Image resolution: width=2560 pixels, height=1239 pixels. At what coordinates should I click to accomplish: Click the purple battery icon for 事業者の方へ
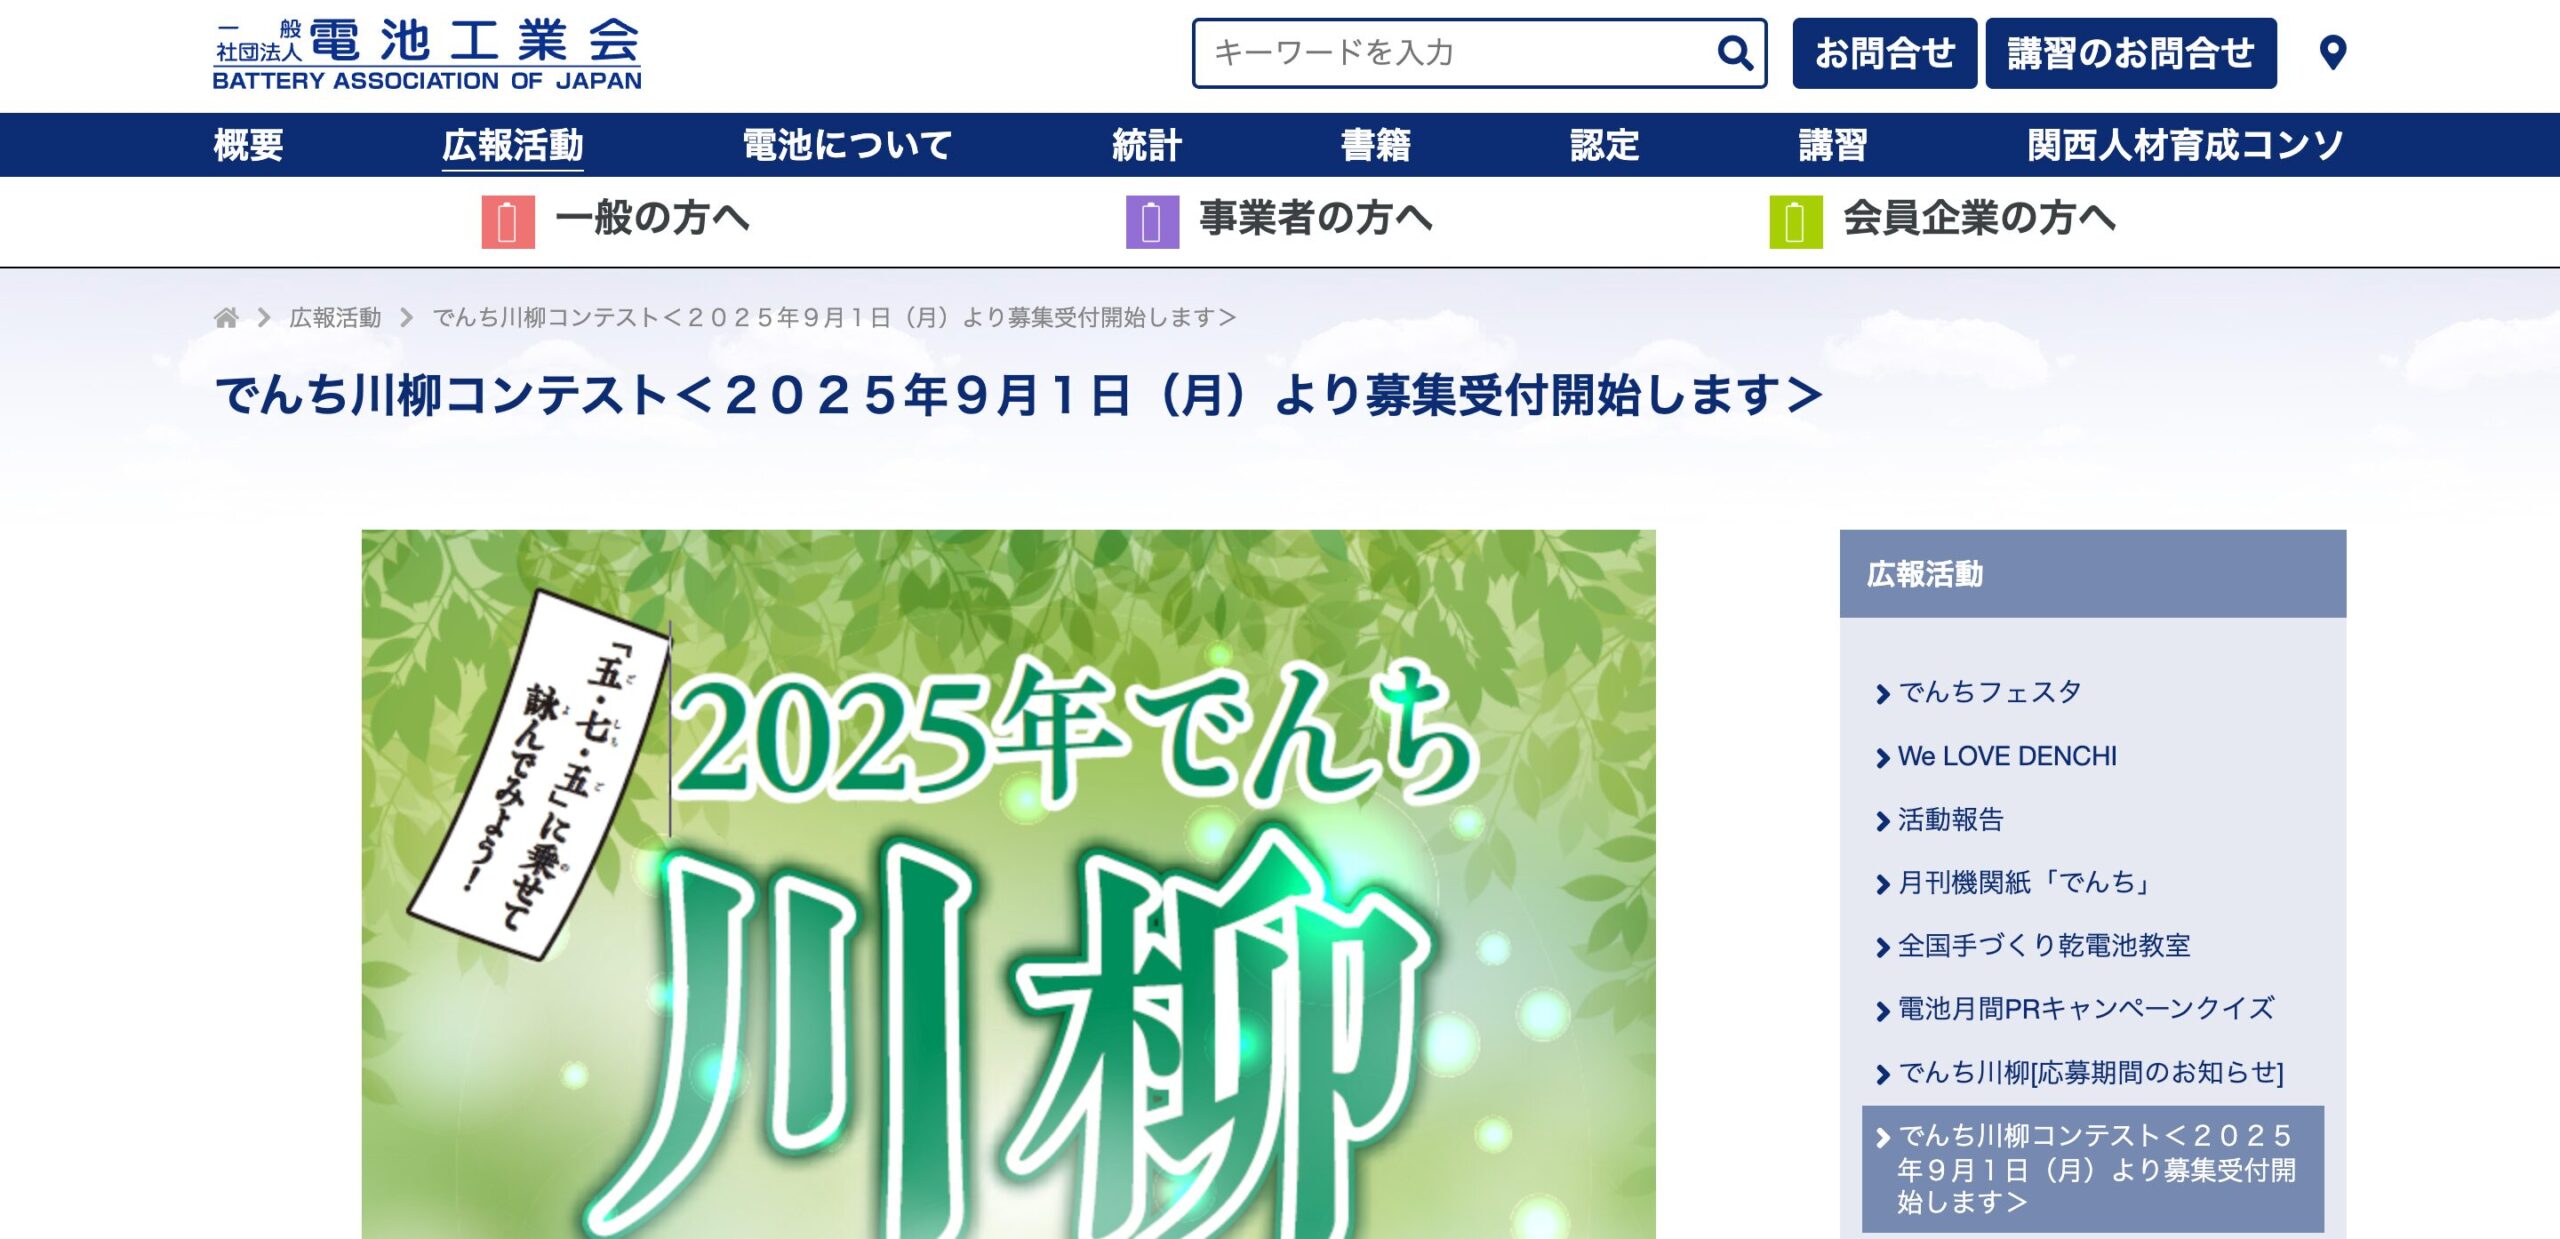[x=1152, y=221]
